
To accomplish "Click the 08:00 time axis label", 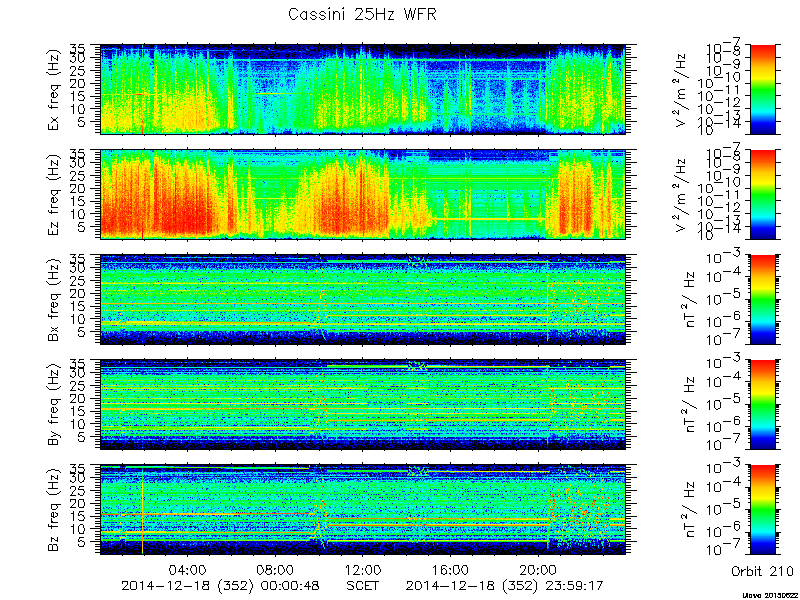I will point(276,569).
